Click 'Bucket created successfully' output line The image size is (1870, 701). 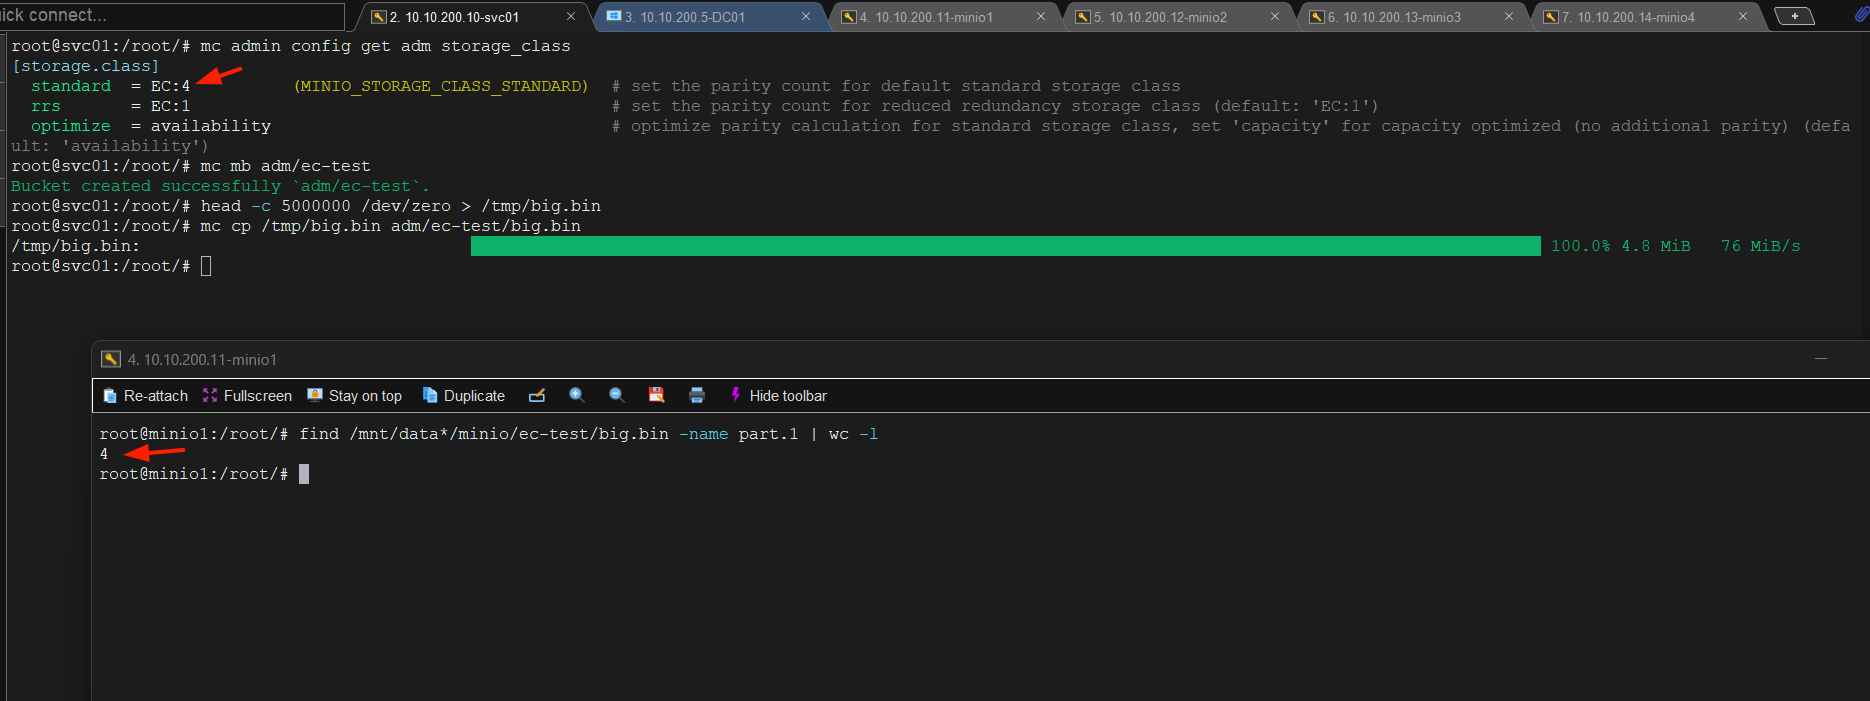(x=220, y=186)
